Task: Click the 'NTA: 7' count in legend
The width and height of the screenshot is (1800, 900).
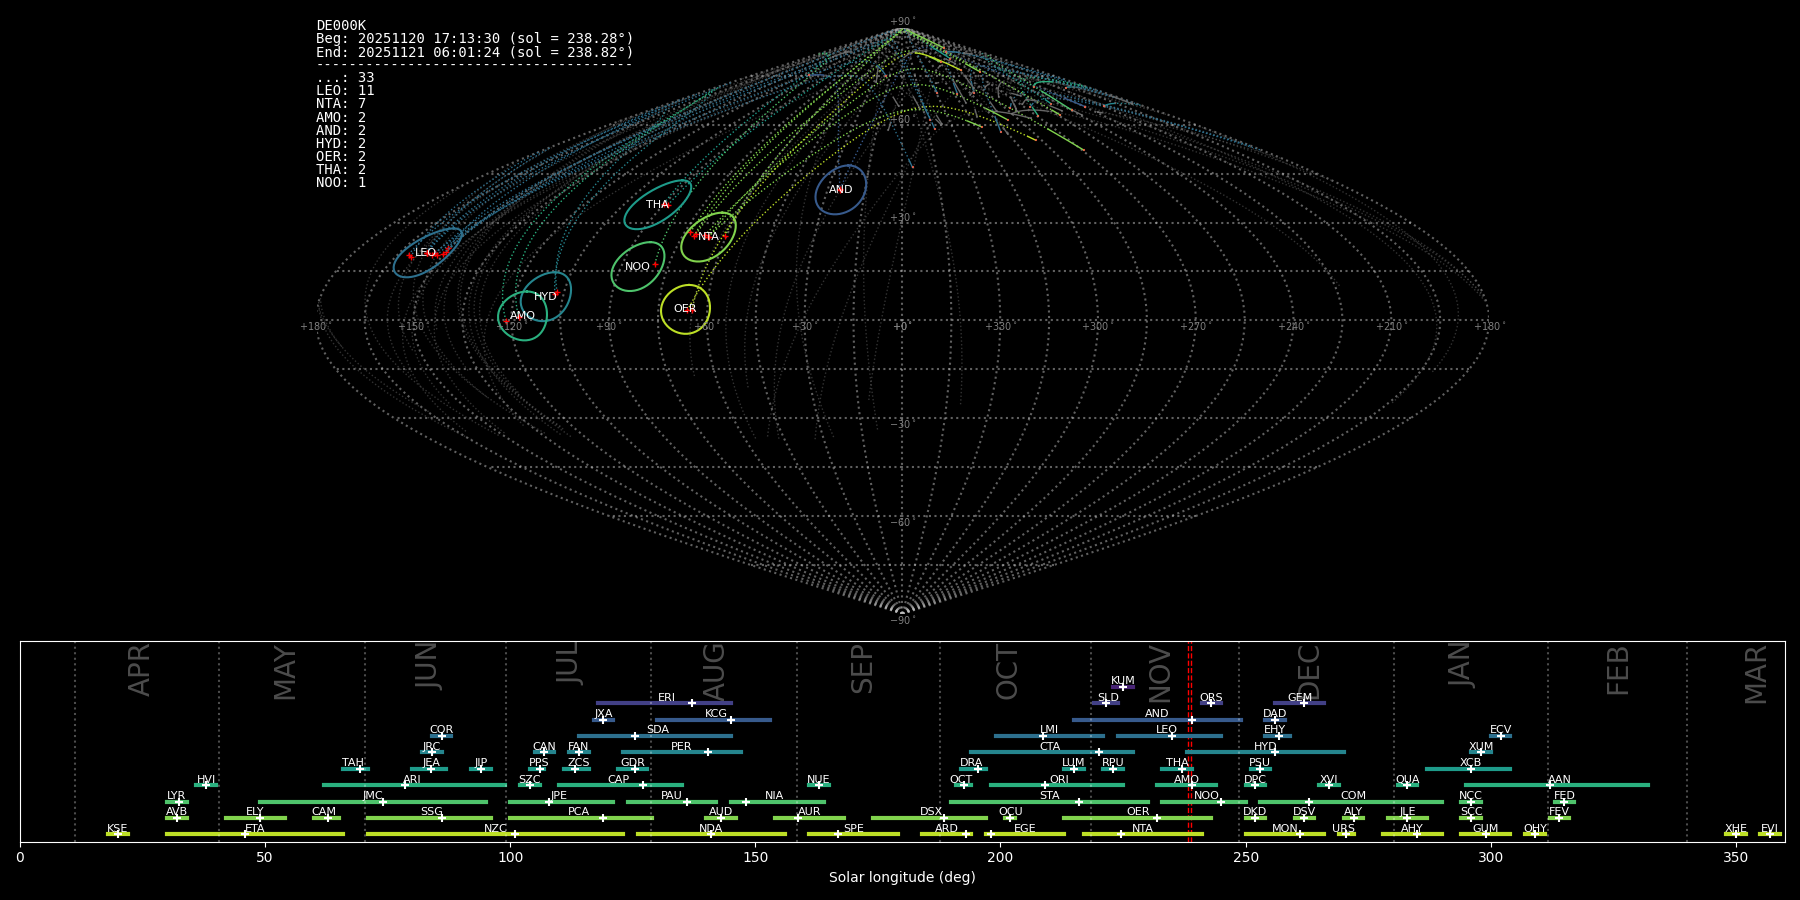Action: (x=341, y=104)
